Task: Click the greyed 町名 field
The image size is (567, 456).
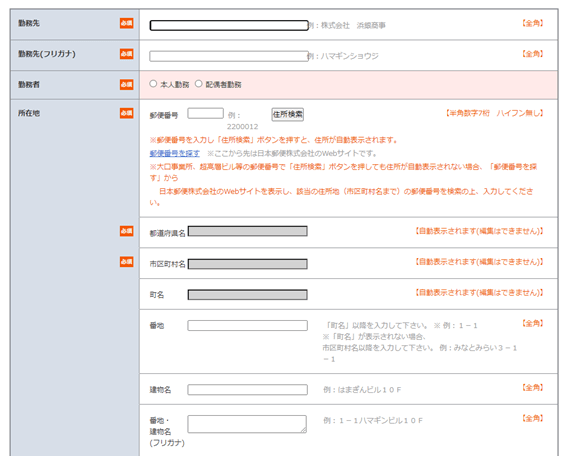Action: [248, 295]
